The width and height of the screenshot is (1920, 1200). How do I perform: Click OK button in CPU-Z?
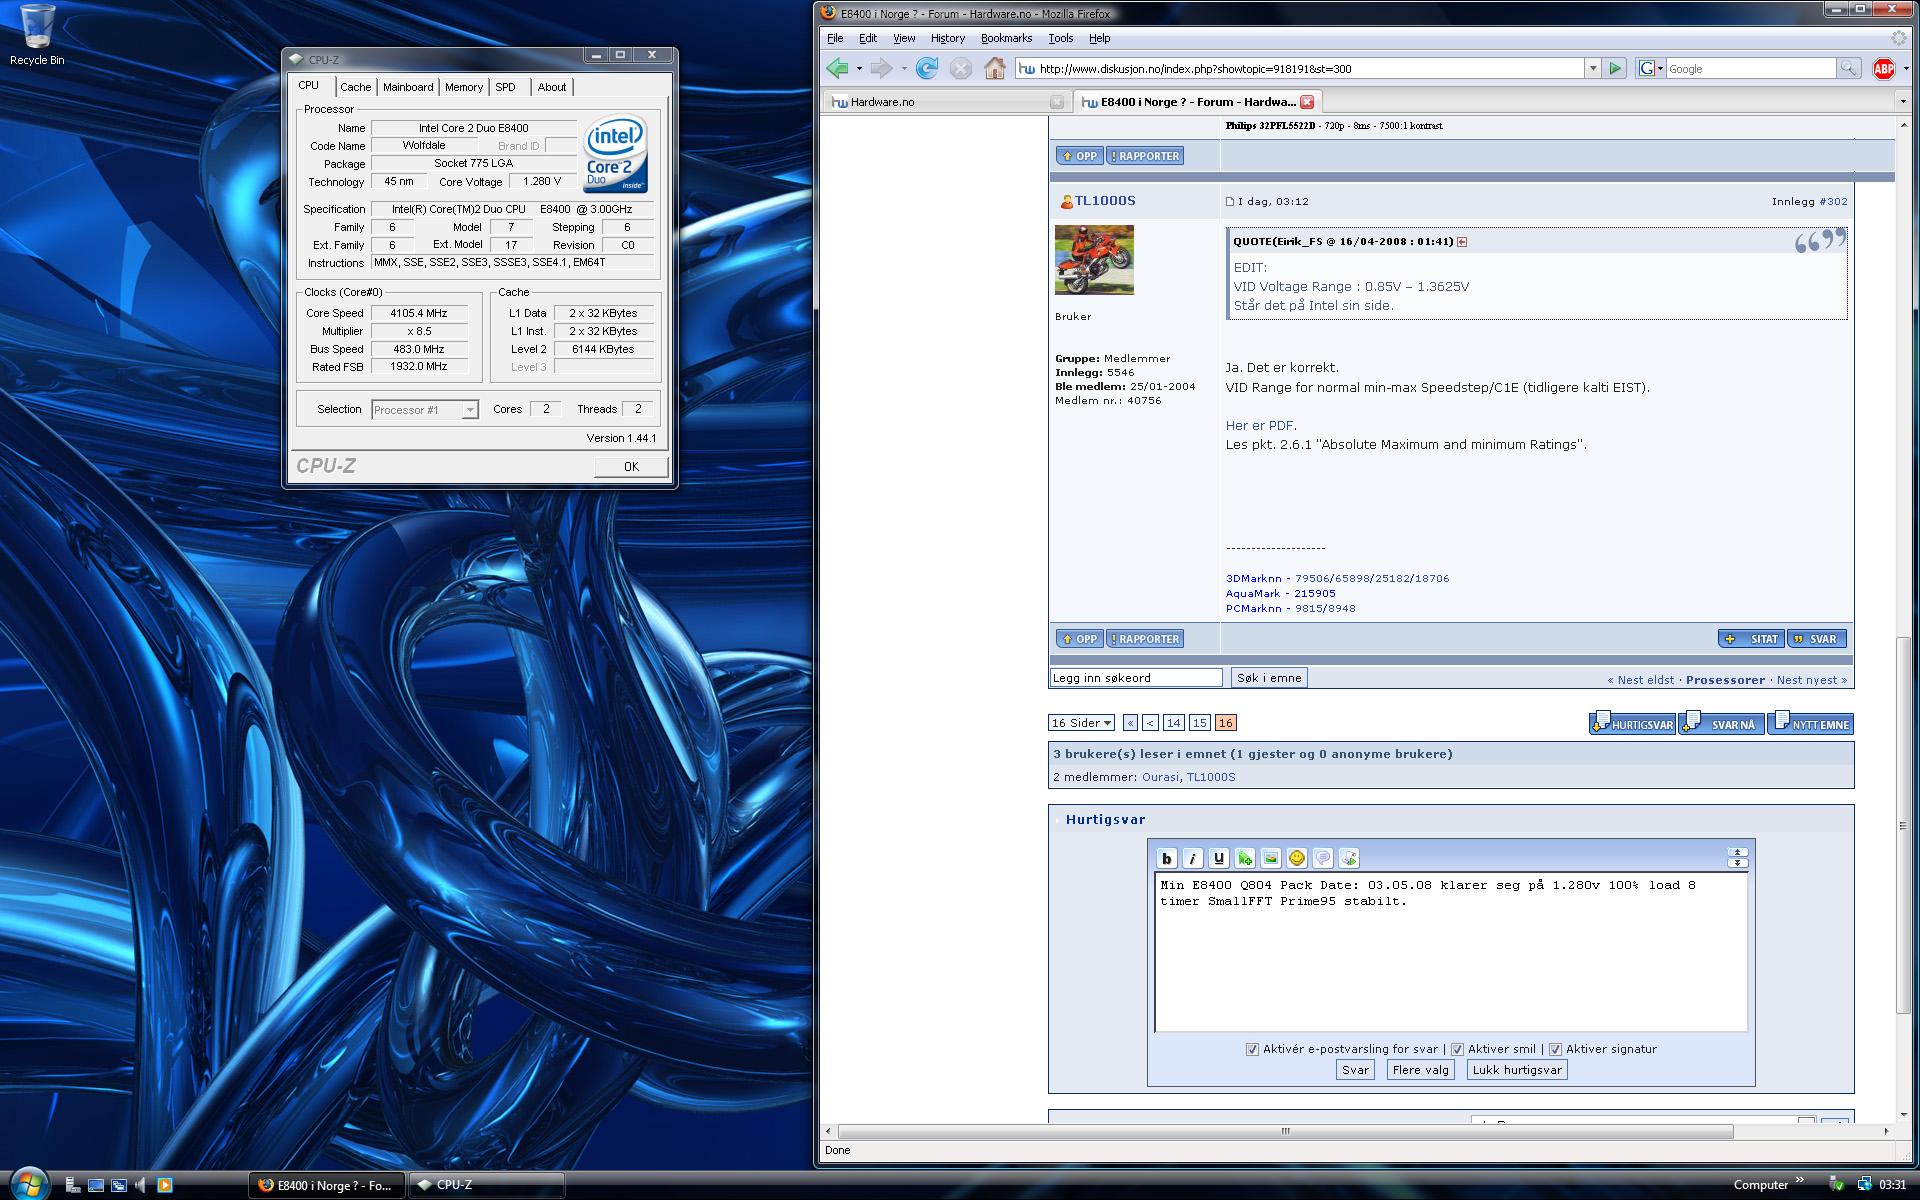pyautogui.click(x=631, y=467)
